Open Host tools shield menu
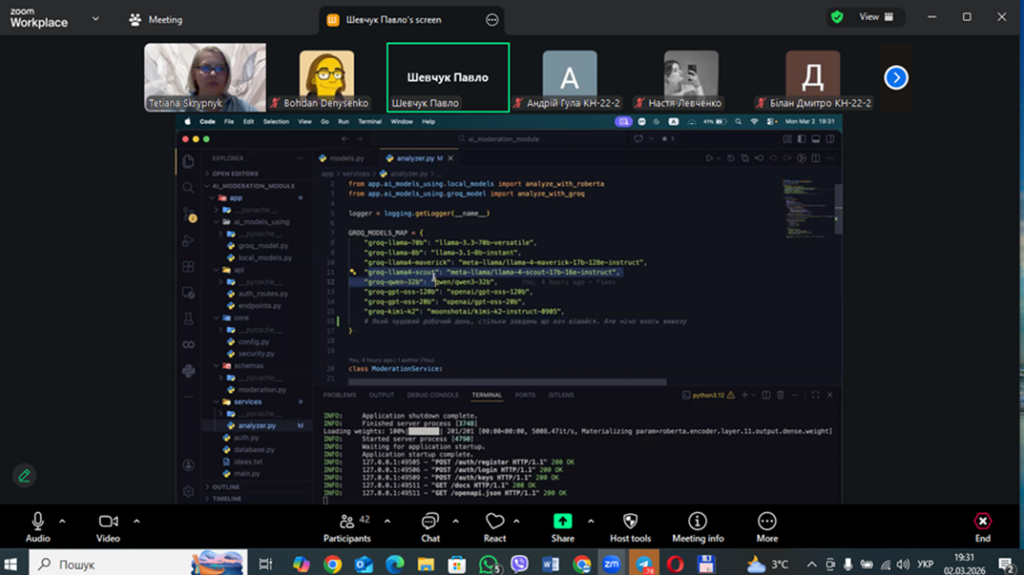Image resolution: width=1024 pixels, height=575 pixels. click(630, 526)
